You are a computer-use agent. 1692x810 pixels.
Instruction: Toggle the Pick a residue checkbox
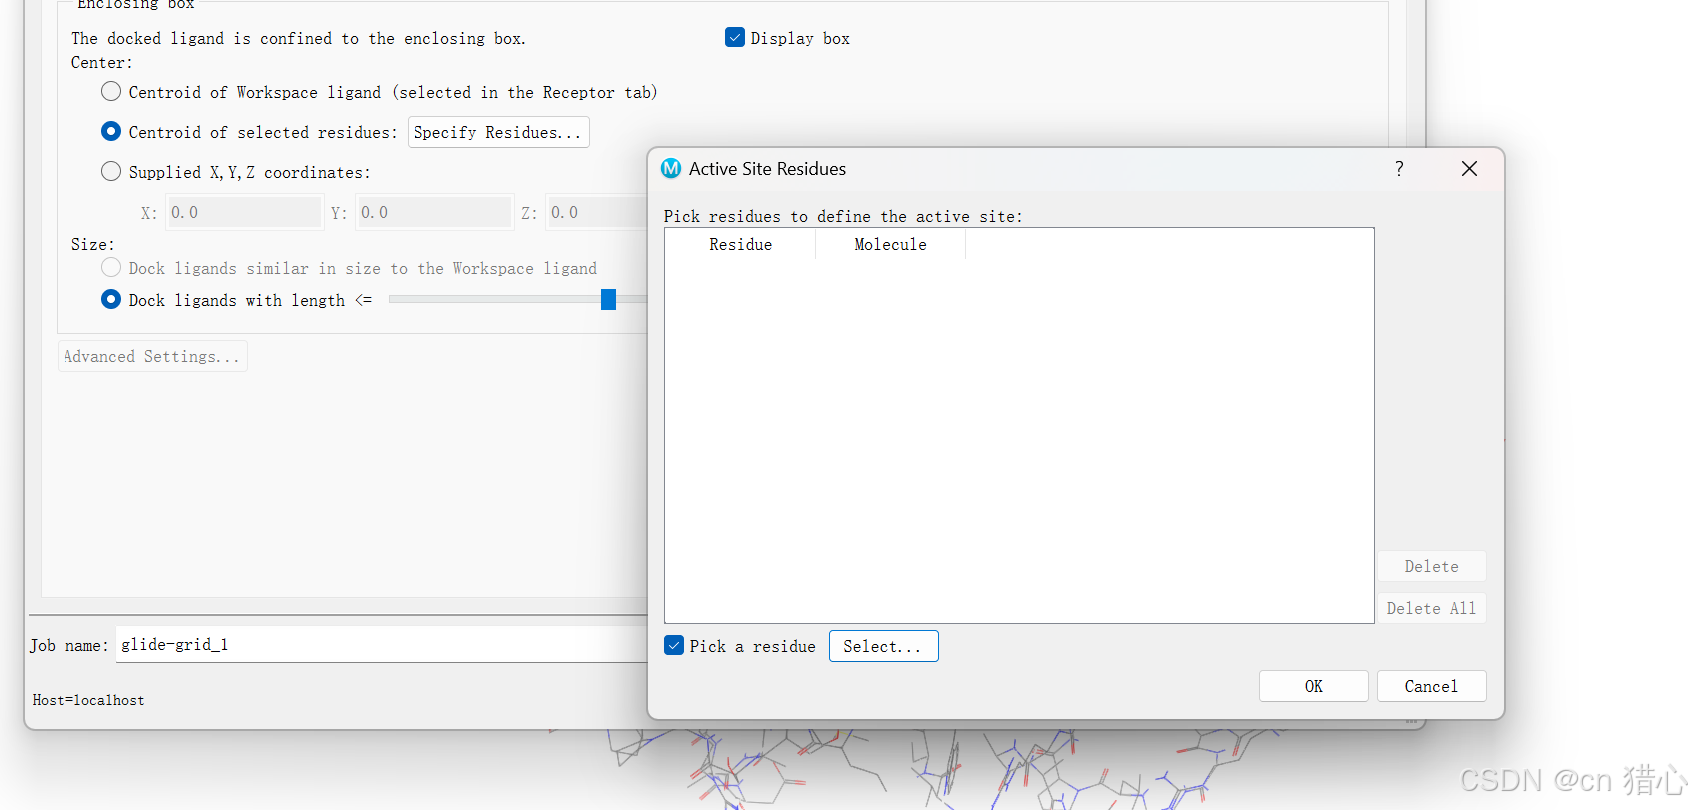point(674,646)
